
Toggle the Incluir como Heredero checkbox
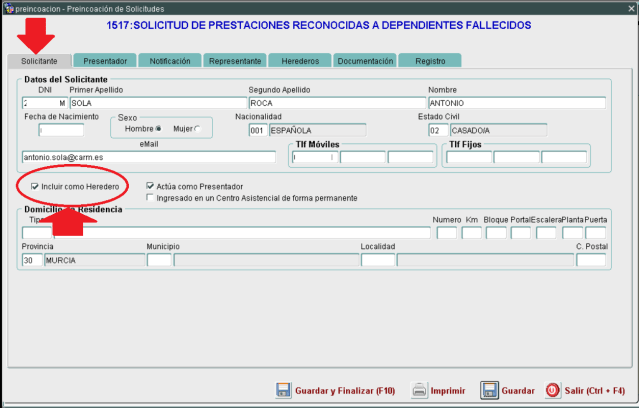tap(35, 186)
